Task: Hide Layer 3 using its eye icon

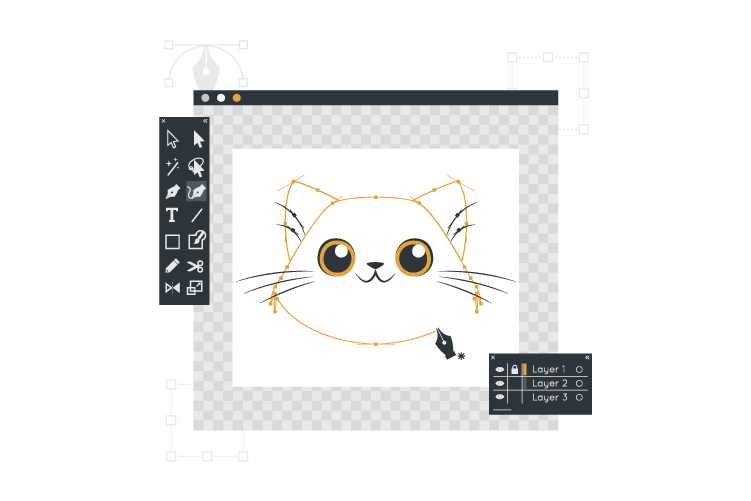Action: 500,397
